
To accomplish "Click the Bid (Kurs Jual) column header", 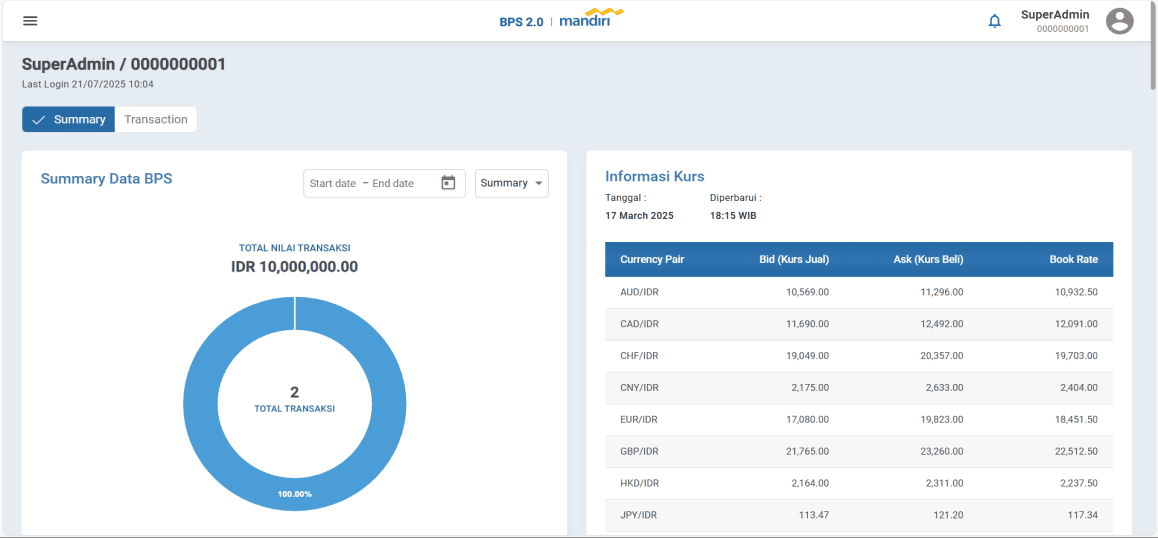I will [x=794, y=259].
